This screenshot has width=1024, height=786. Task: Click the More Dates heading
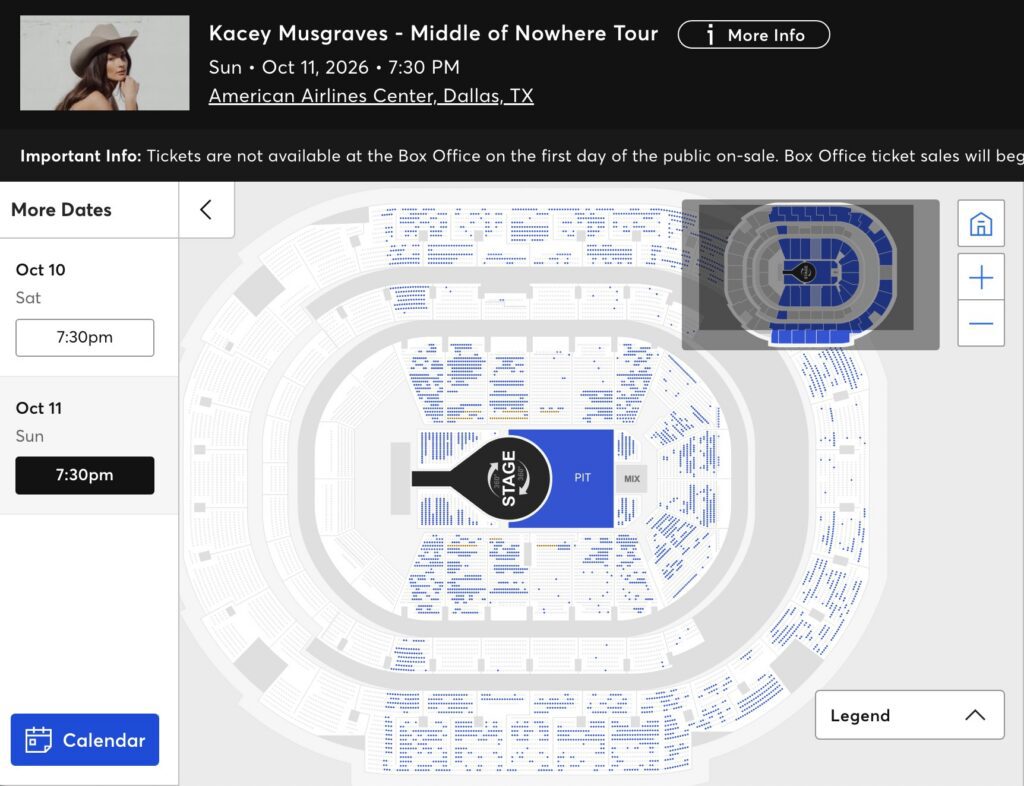point(61,210)
